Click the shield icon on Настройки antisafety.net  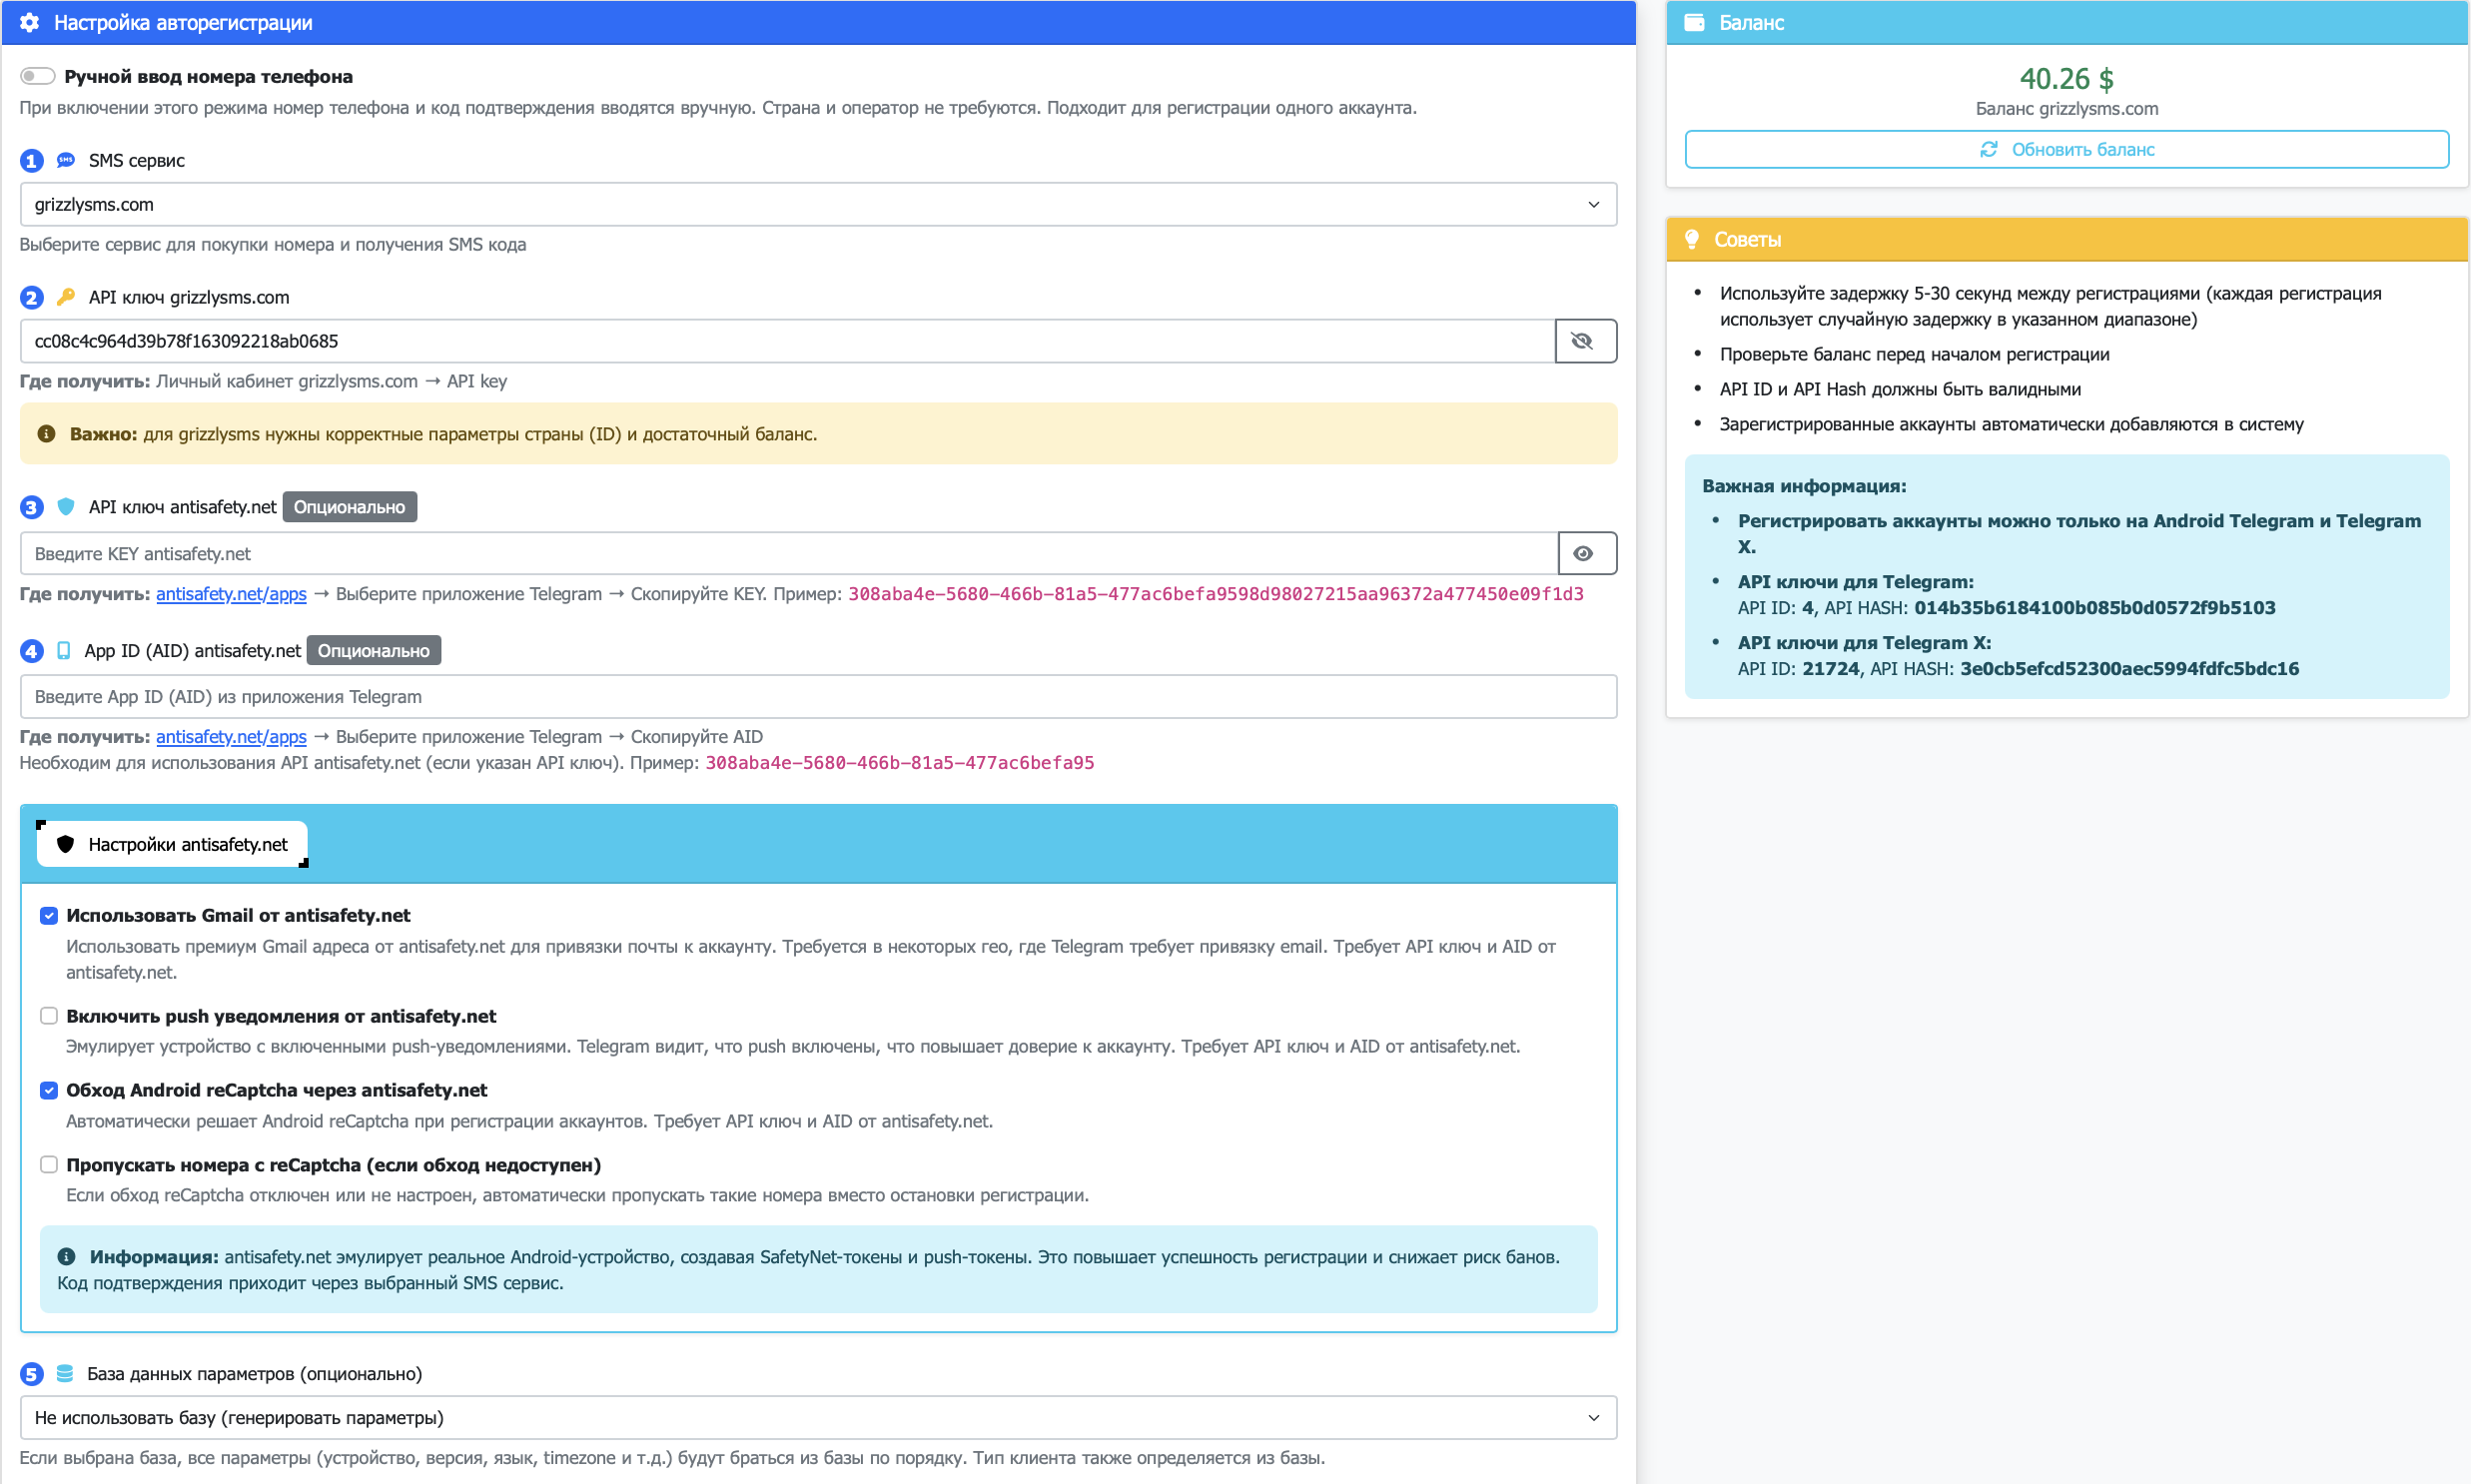[66, 844]
